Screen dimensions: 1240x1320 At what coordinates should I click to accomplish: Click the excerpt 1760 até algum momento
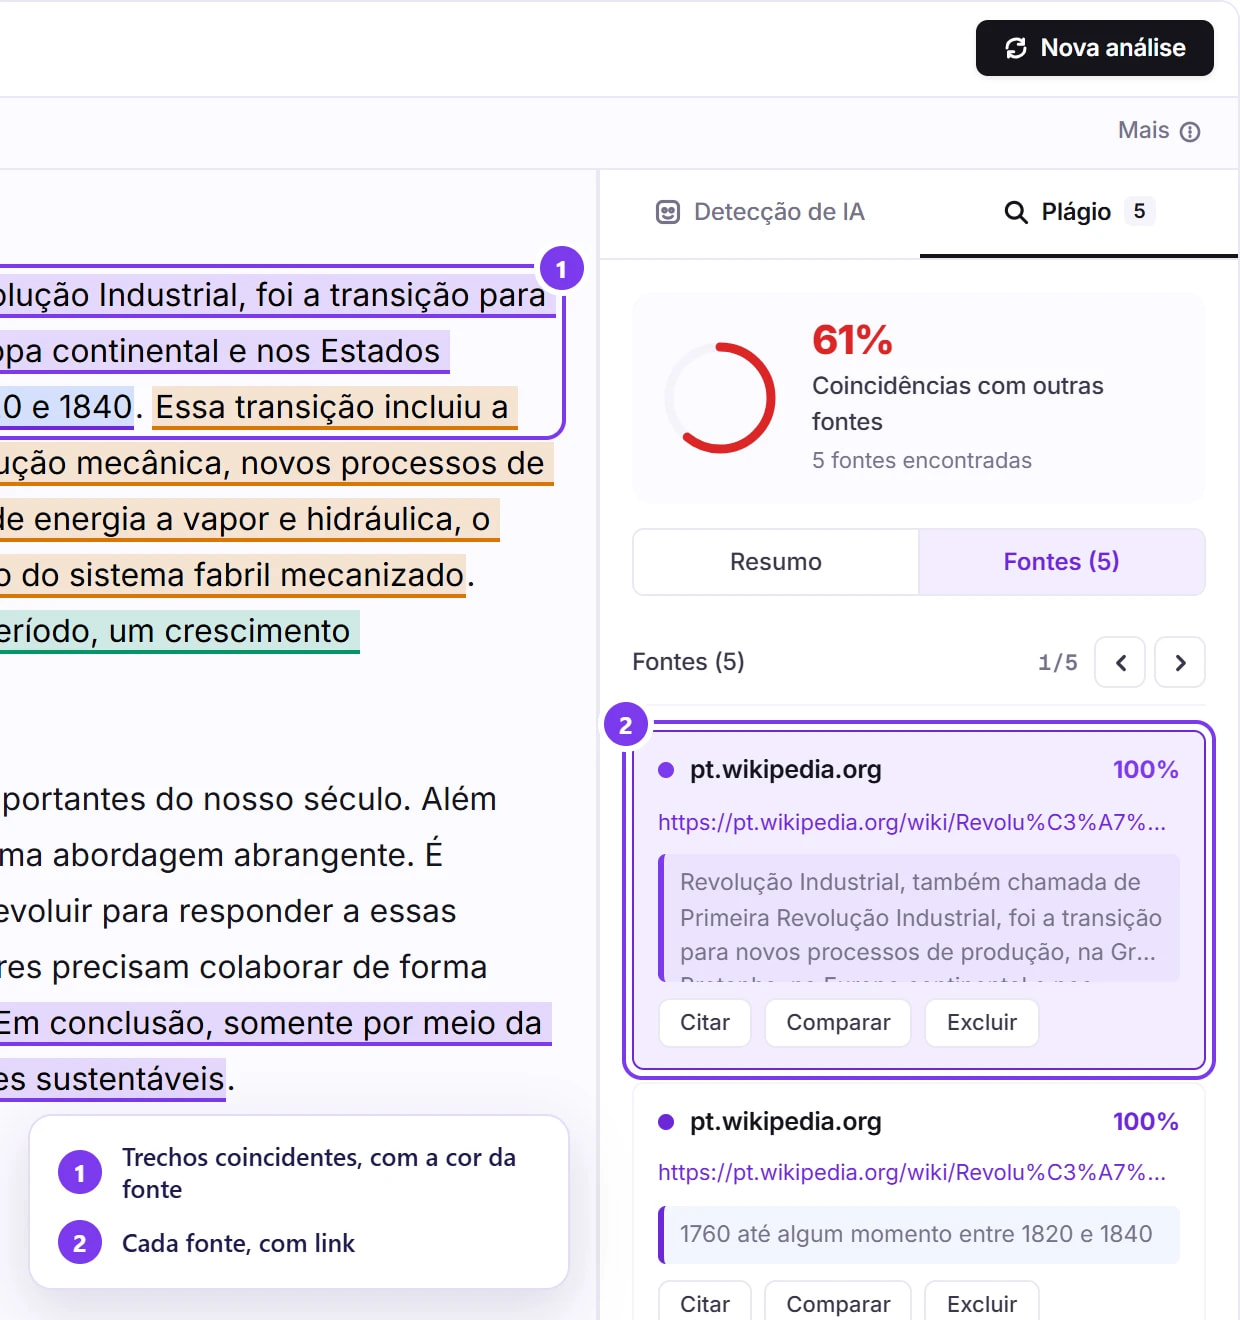click(919, 1235)
